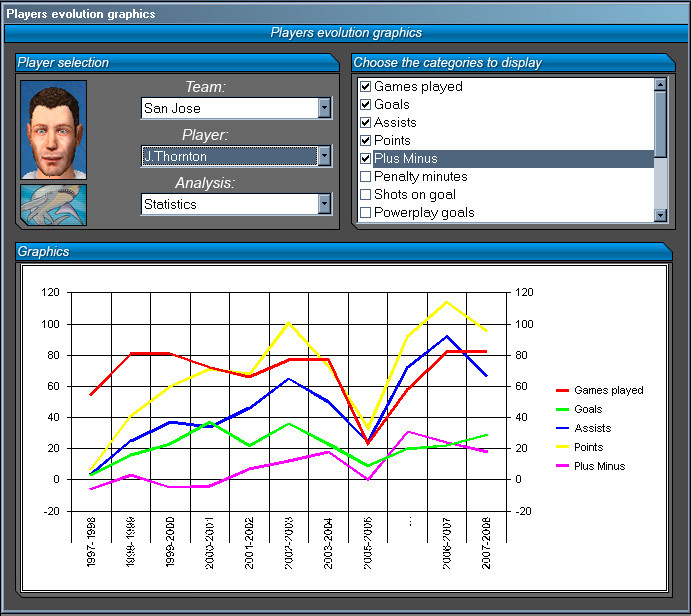Image resolution: width=691 pixels, height=616 pixels.
Task: Click the categories list scrollbar thumb
Action: (660, 124)
